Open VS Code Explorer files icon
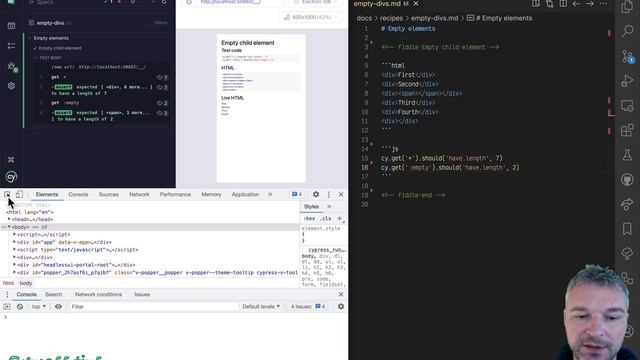640x360 pixels. click(627, 7)
